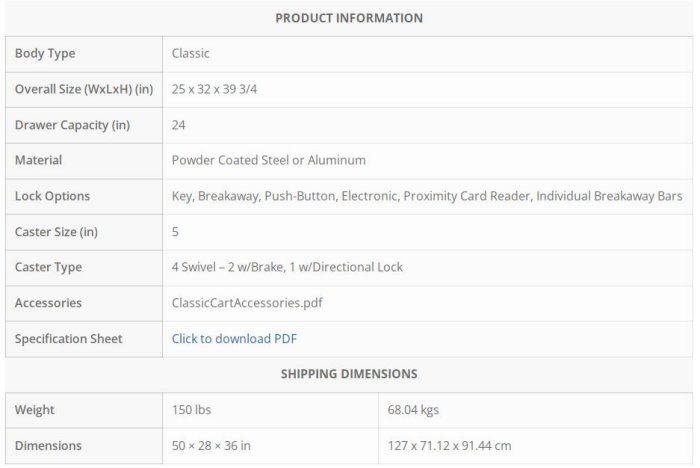The width and height of the screenshot is (700, 468).
Task: Click the 68.04 kgs weight value
Action: 413,410
